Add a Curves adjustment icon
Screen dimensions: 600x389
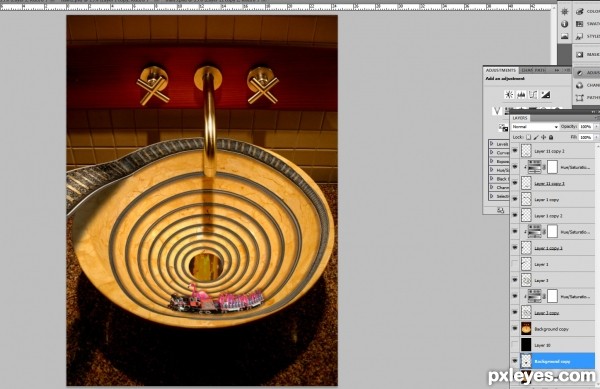(533, 94)
